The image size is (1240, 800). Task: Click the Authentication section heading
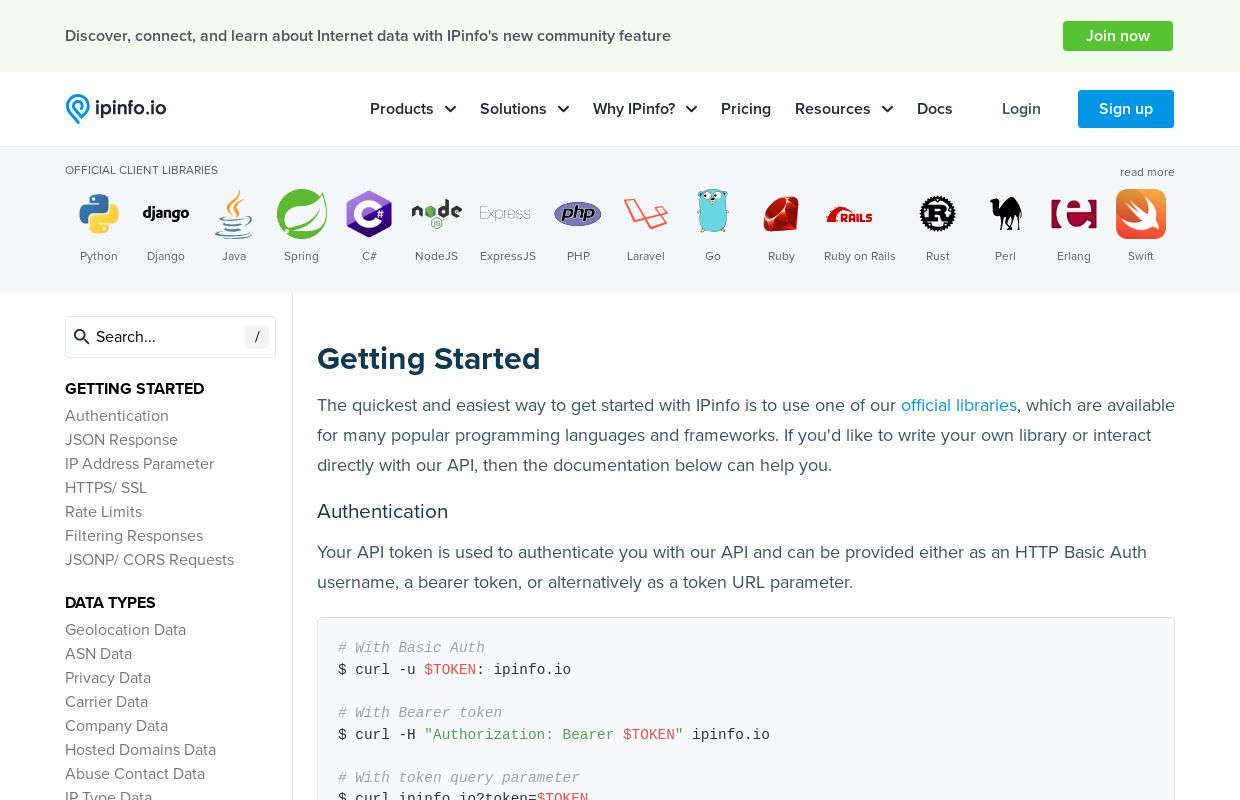coord(382,511)
